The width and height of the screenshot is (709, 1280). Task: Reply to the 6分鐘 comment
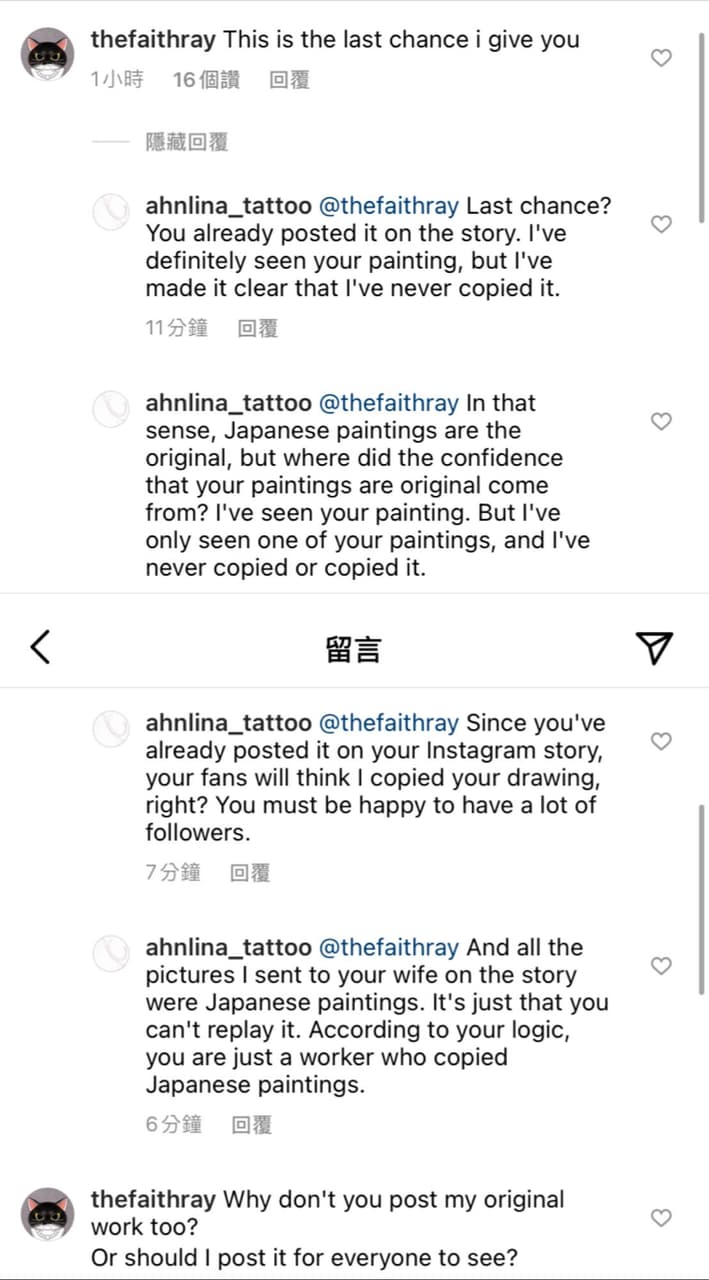click(x=251, y=1125)
